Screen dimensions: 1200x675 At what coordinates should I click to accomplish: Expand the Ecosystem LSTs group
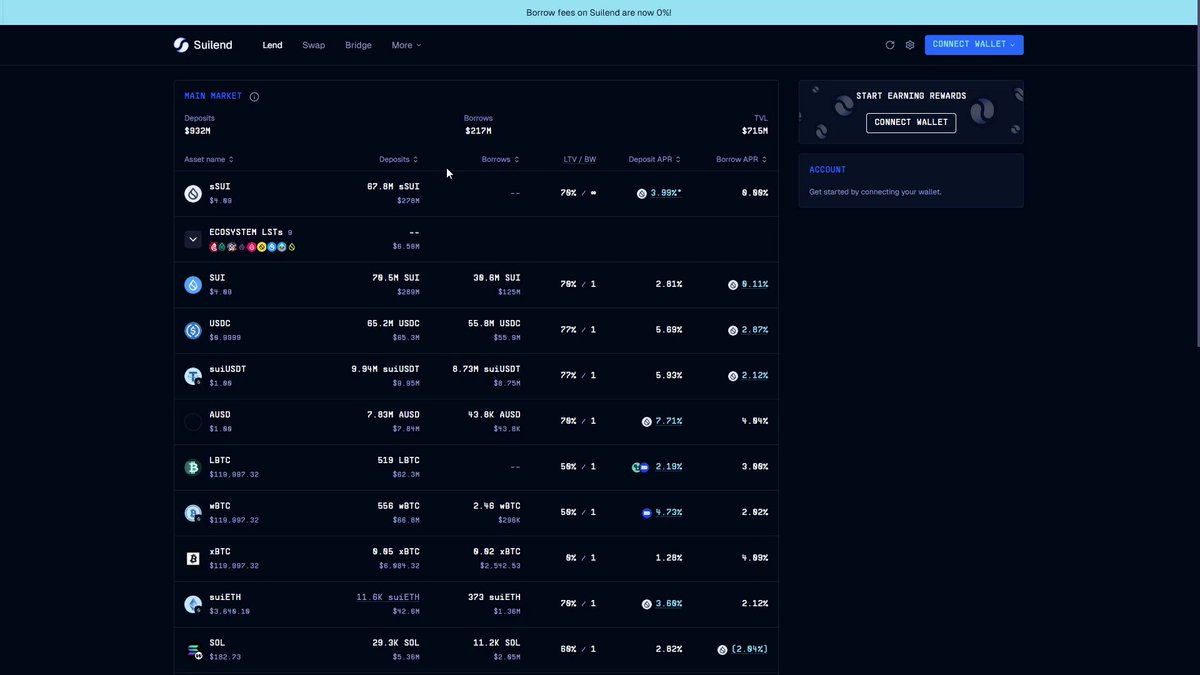pyautogui.click(x=193, y=239)
